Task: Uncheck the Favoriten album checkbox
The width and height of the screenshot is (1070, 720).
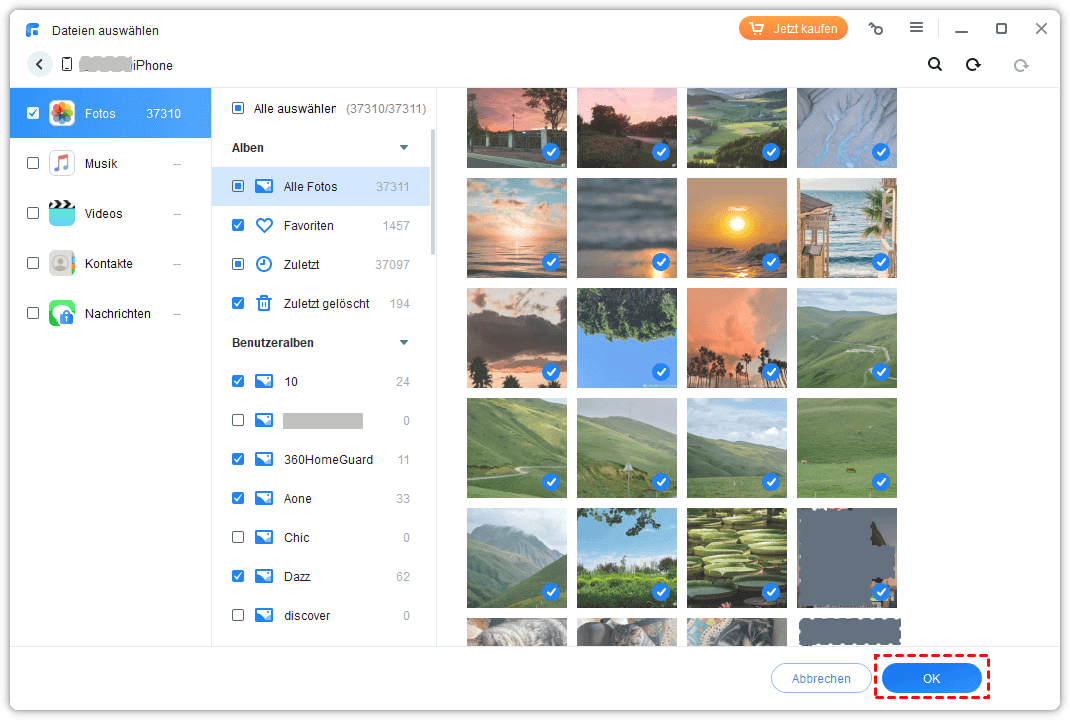Action: [x=238, y=226]
